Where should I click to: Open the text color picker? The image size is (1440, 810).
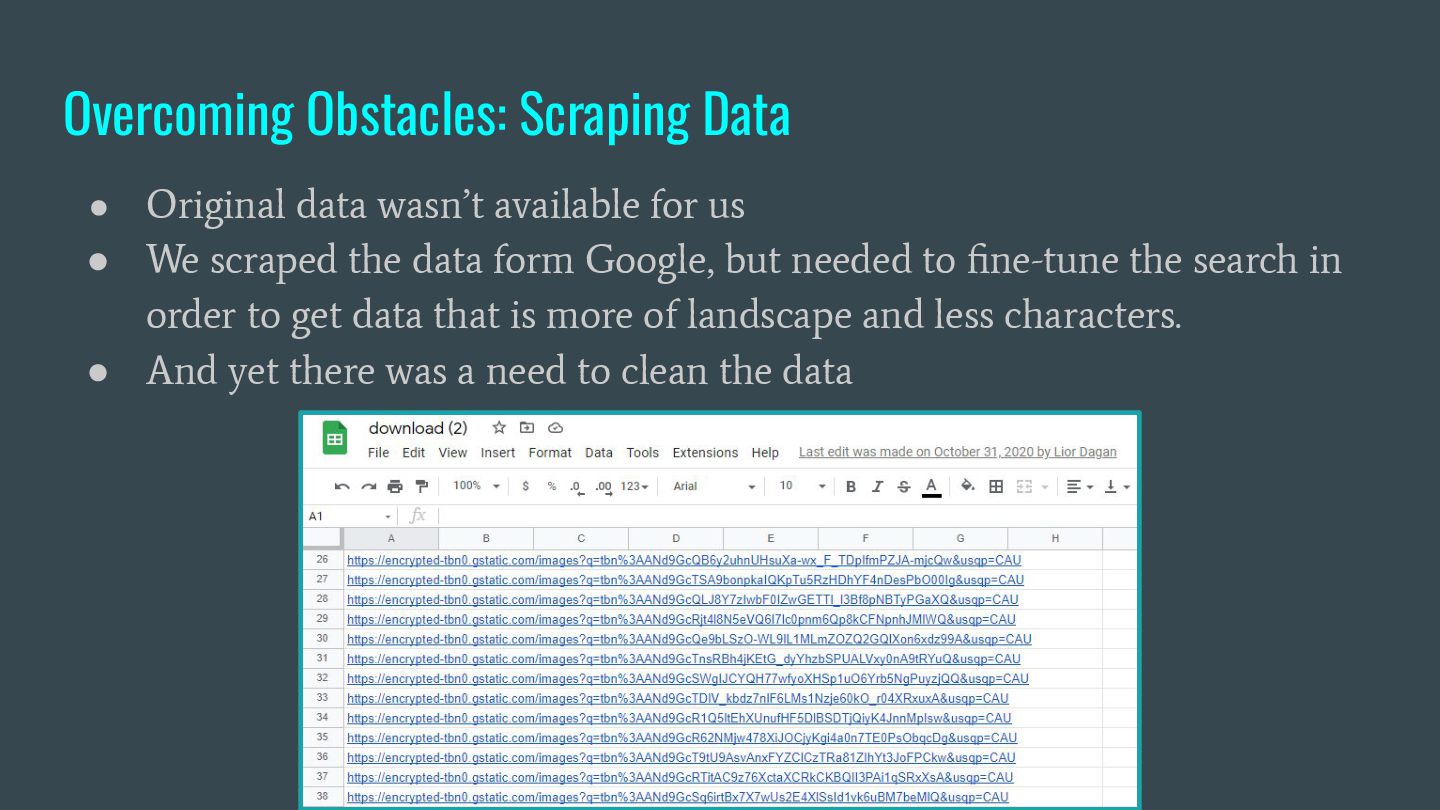click(x=931, y=486)
